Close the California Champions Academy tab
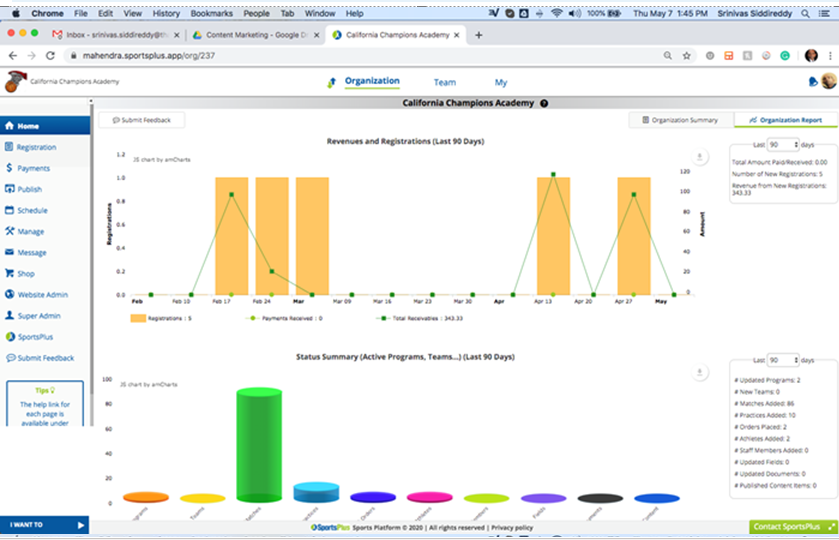 click(x=456, y=35)
